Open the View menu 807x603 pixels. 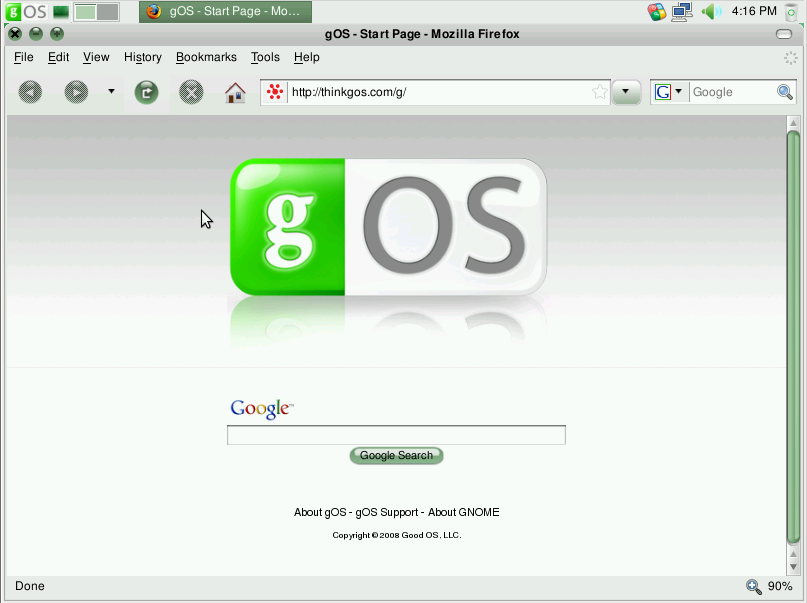coord(96,57)
